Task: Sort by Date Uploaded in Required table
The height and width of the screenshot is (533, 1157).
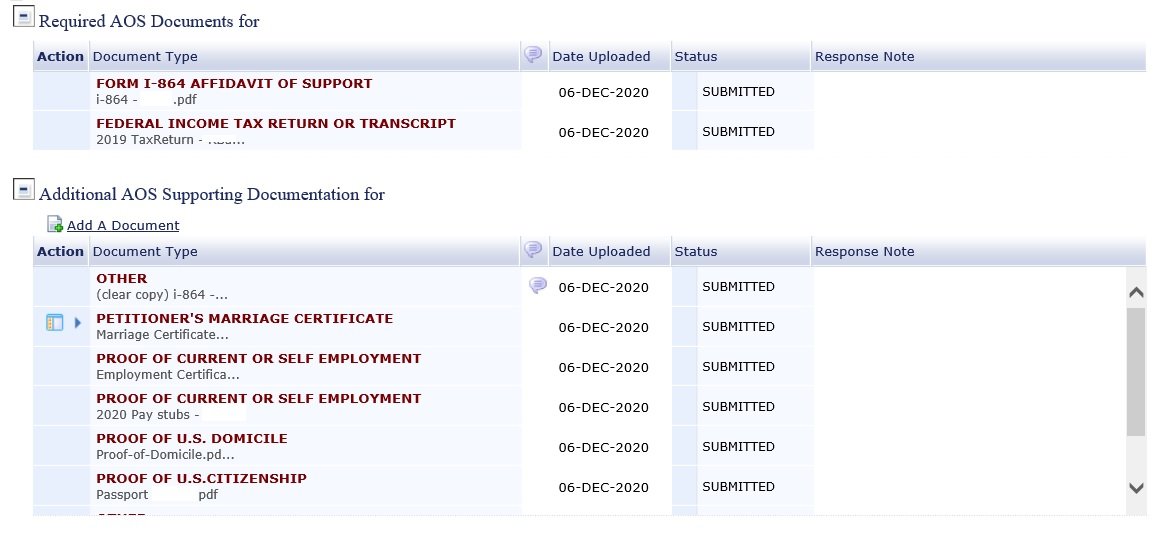Action: tap(601, 57)
